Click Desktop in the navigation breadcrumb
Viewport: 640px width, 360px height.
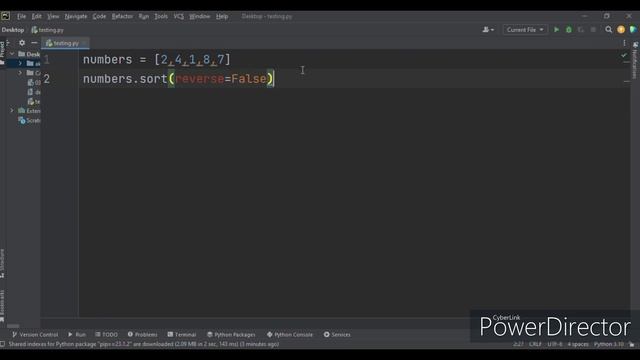tap(13, 30)
